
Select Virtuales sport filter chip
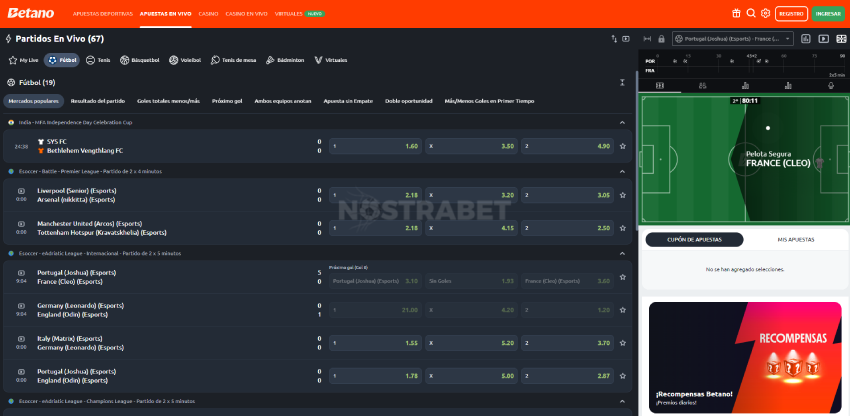tap(331, 60)
